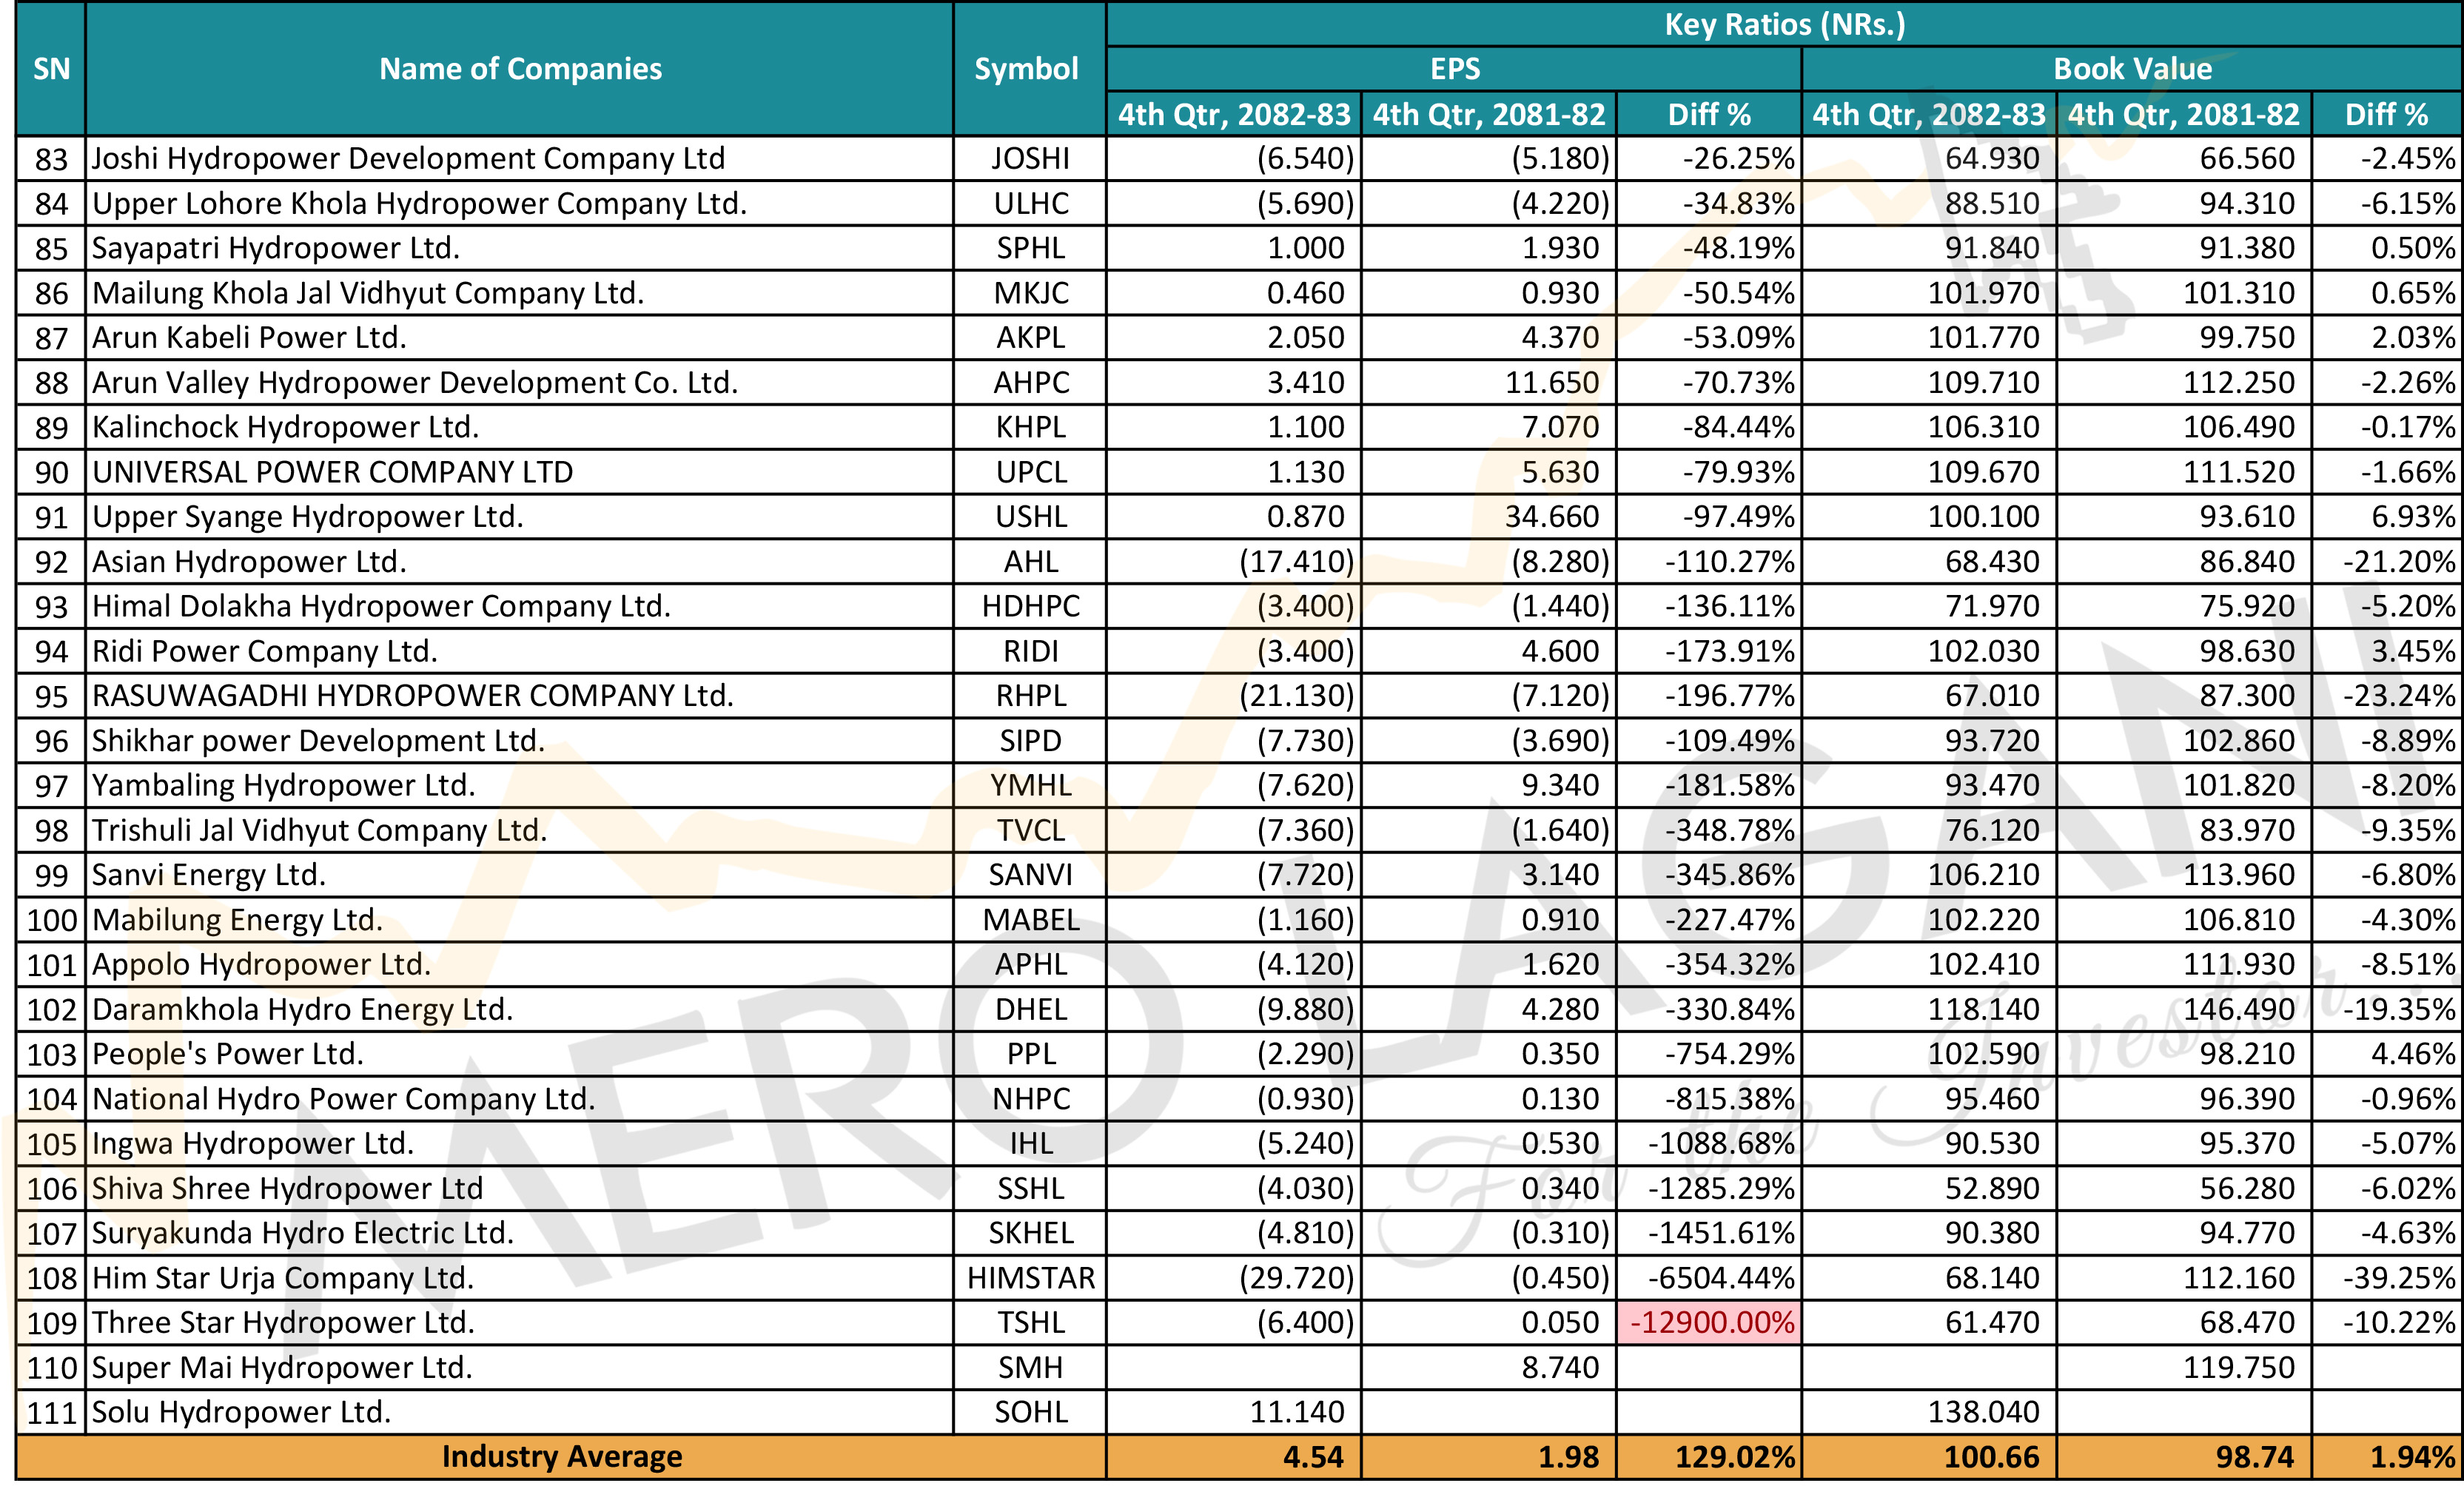Select 'Upper Syange Hydropower Ltd.'
Viewport: 2464px width, 1486px height.
pos(308,516)
